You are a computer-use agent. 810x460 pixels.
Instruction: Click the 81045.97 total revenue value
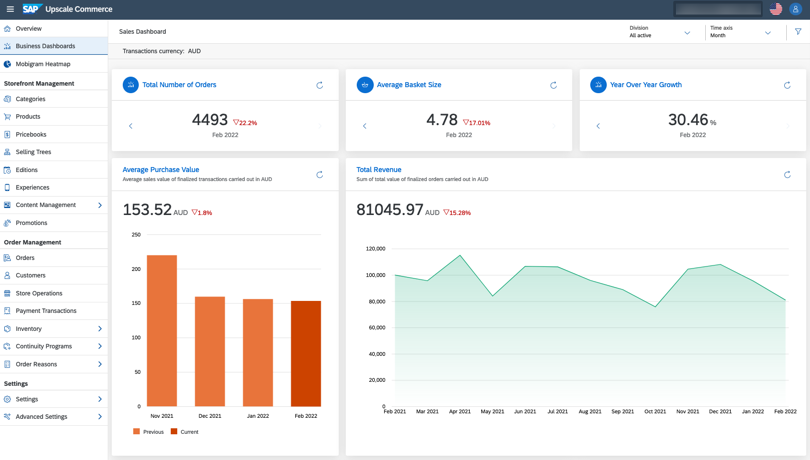pyautogui.click(x=390, y=209)
